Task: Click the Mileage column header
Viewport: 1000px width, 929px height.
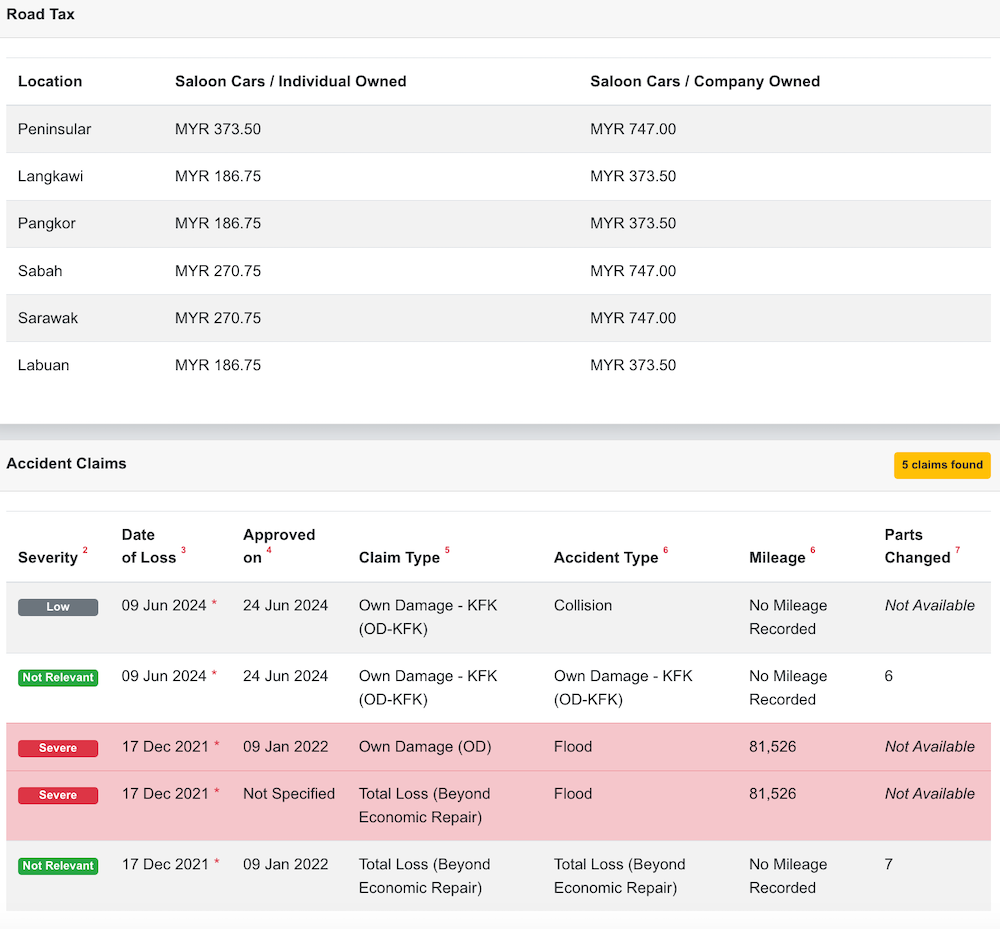Action: tap(777, 558)
